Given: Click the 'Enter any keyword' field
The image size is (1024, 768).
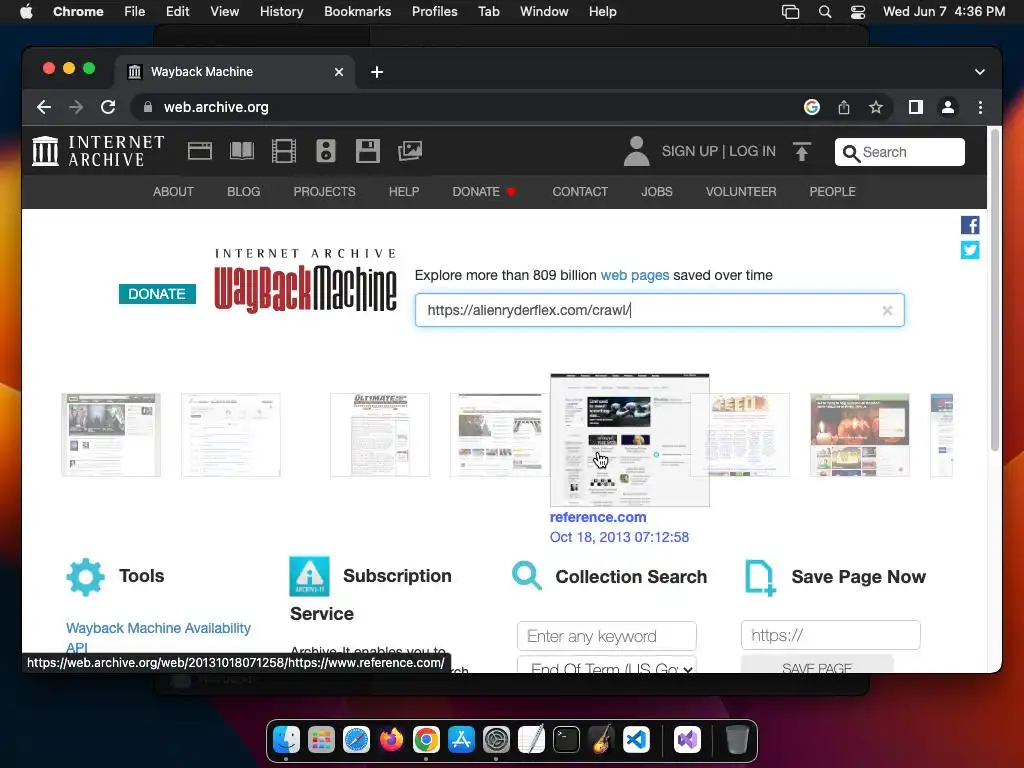Looking at the screenshot, I should 607,636.
